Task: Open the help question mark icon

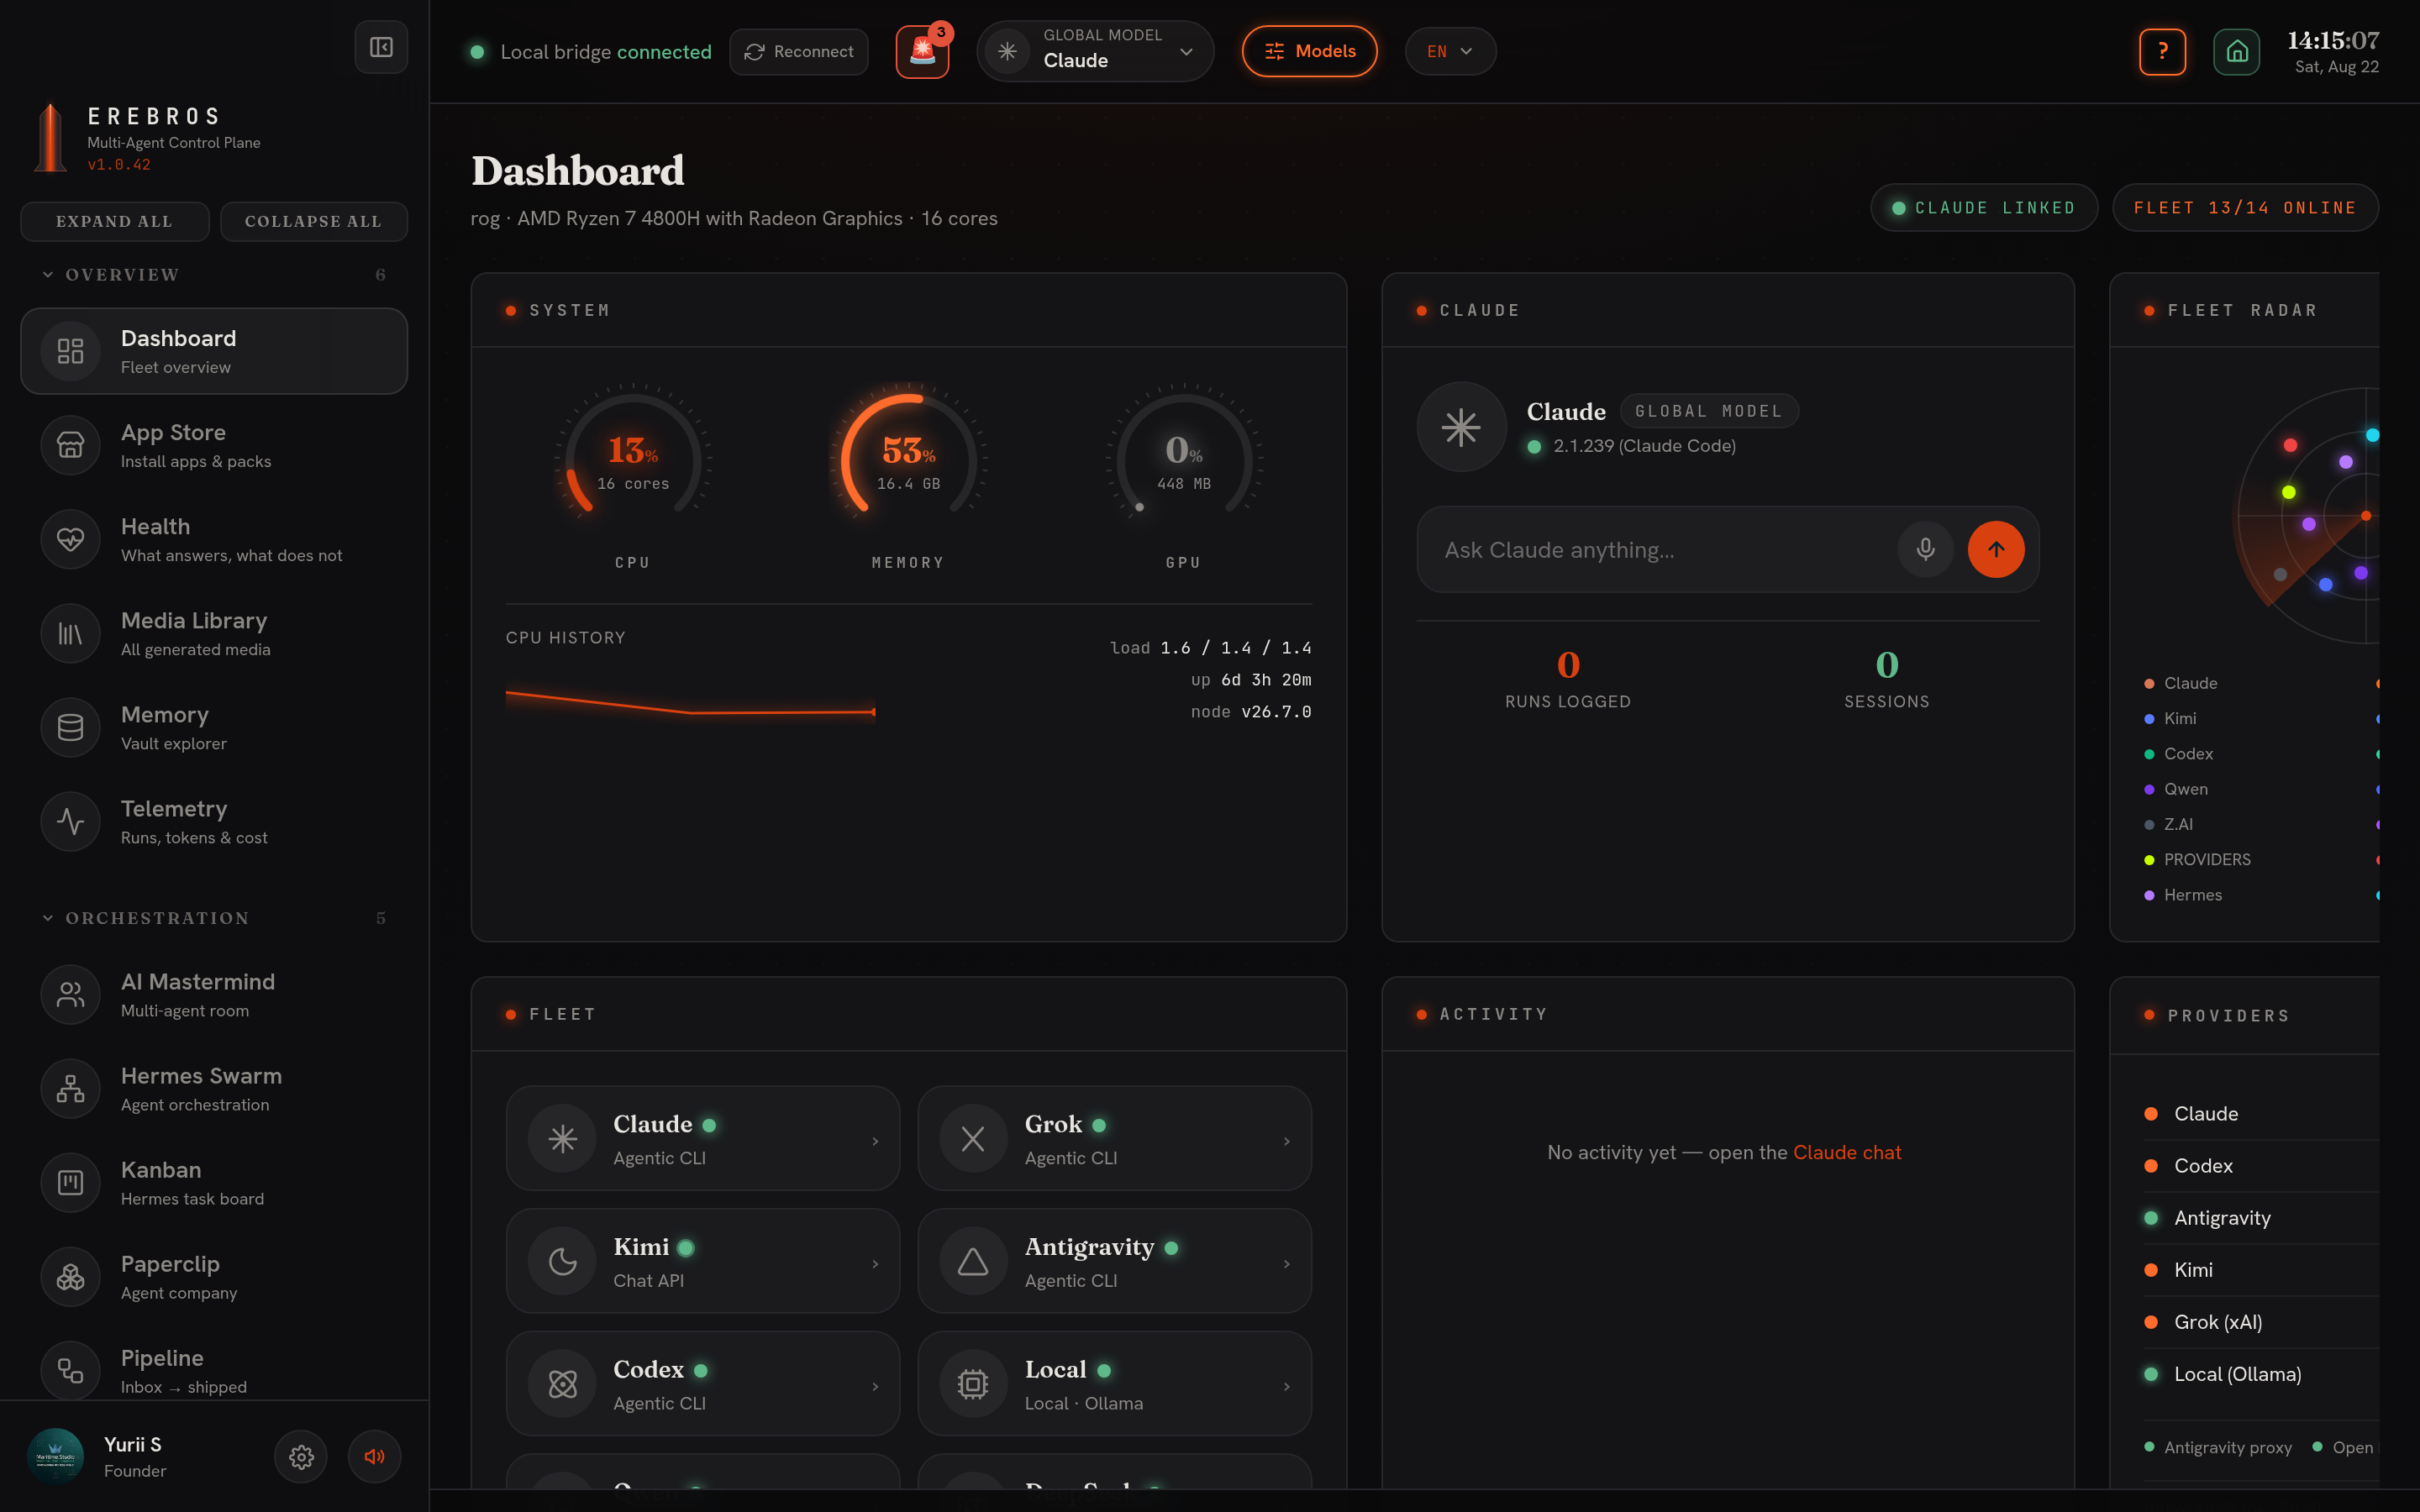Action: click(x=2162, y=51)
